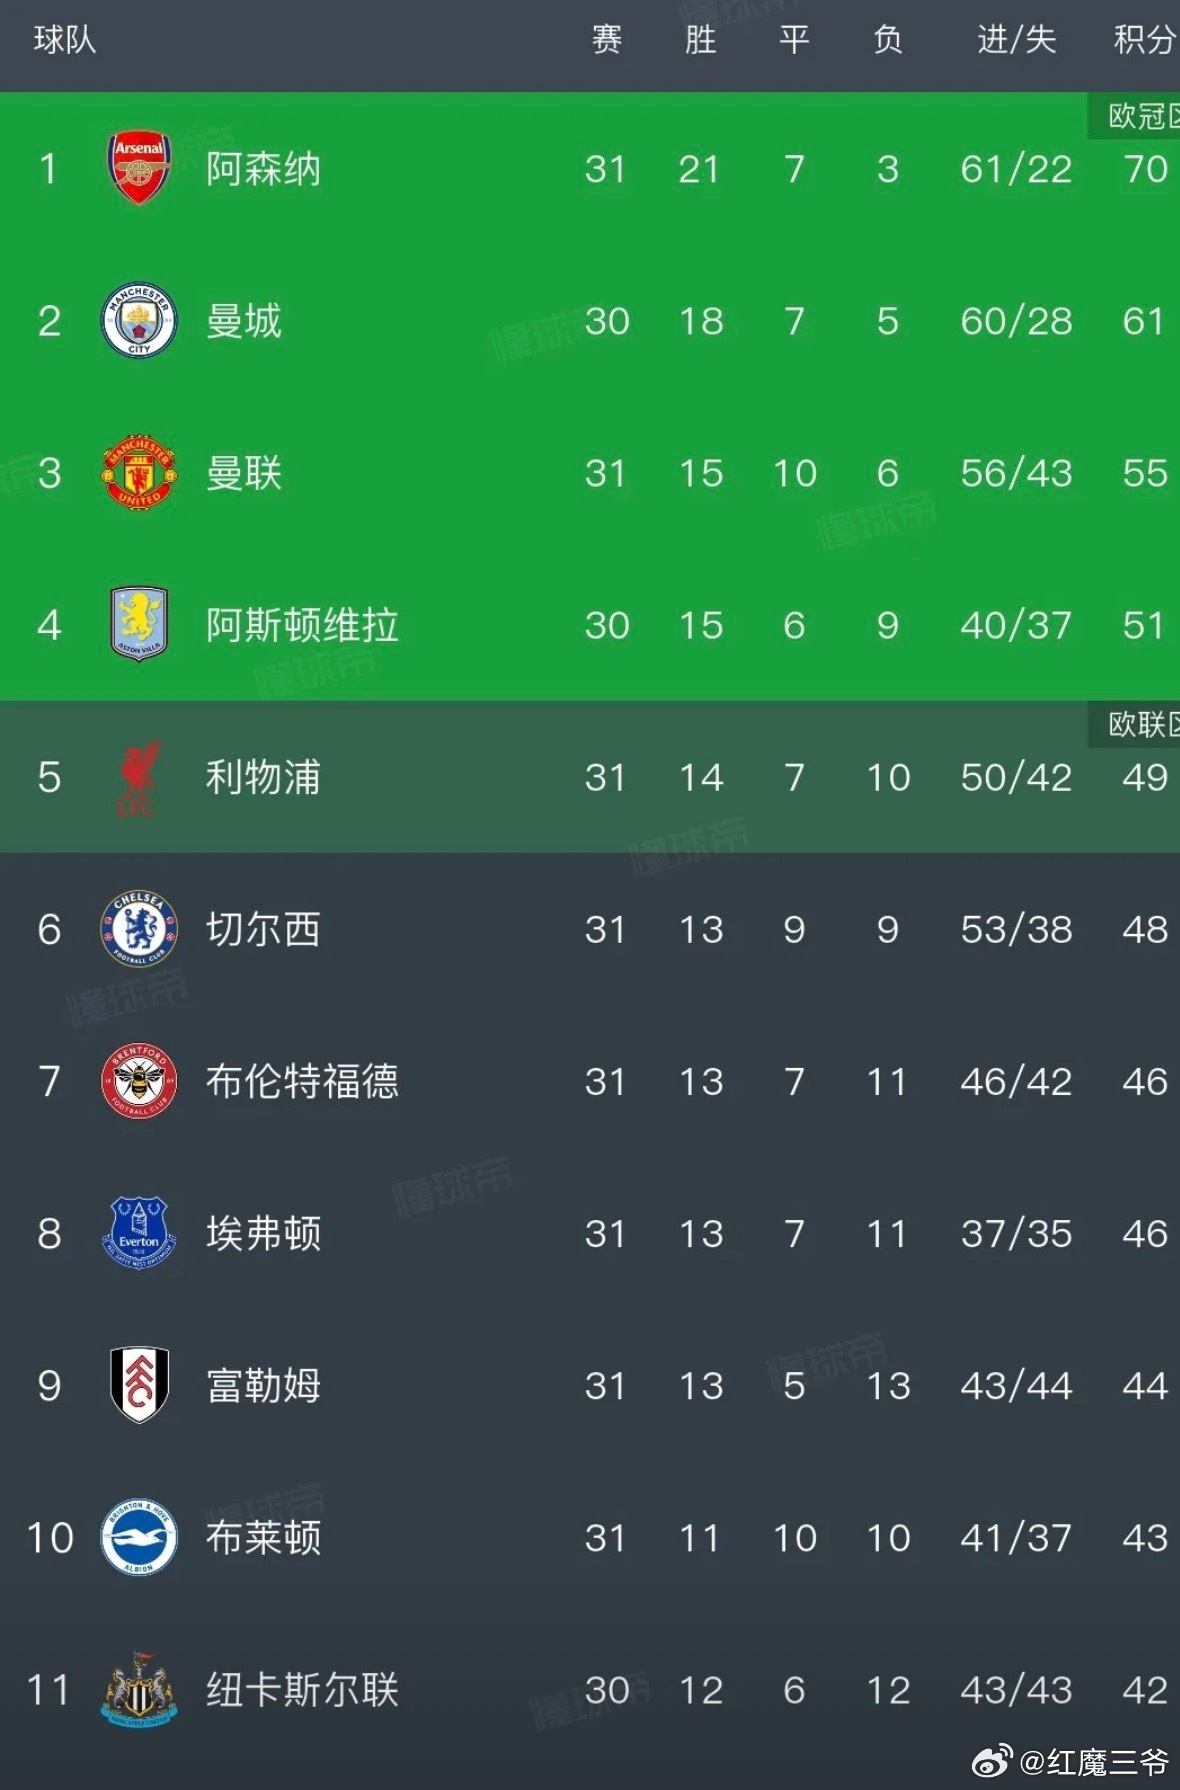Select the Aston Villa crest

click(x=139, y=625)
